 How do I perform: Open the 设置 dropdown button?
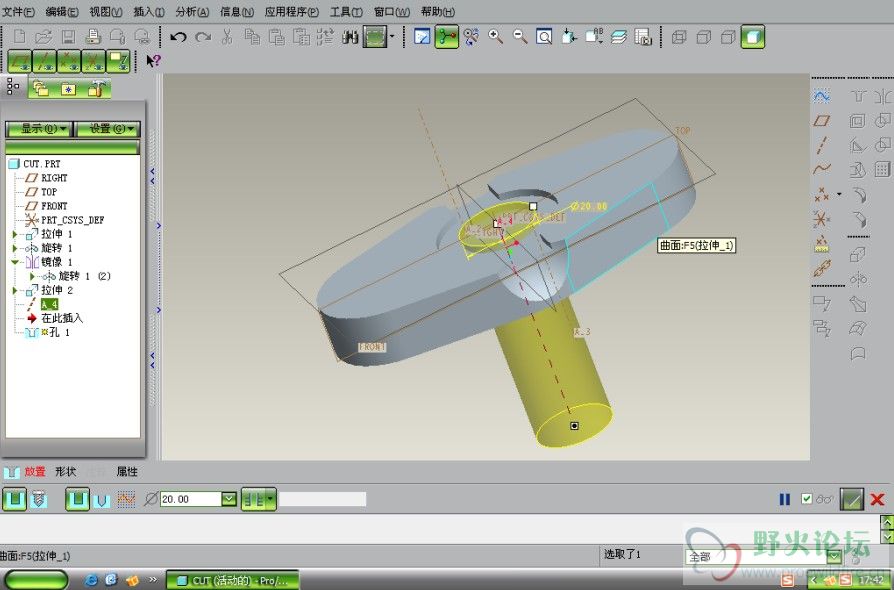[x=107, y=129]
